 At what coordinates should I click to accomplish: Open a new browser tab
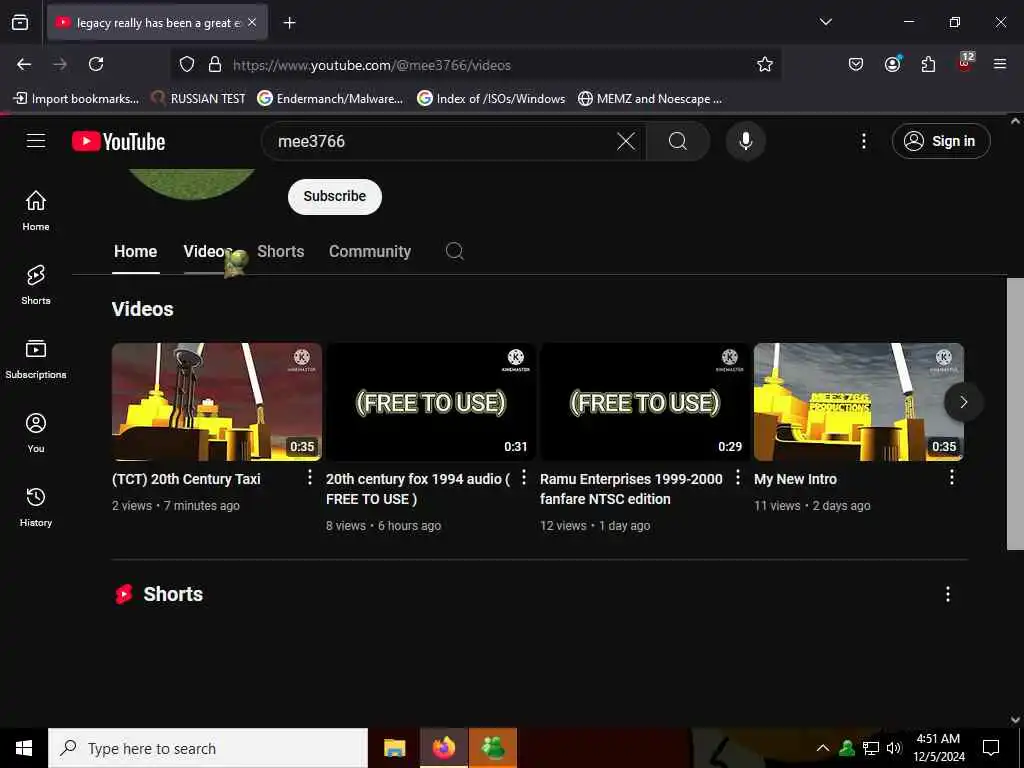click(x=289, y=23)
